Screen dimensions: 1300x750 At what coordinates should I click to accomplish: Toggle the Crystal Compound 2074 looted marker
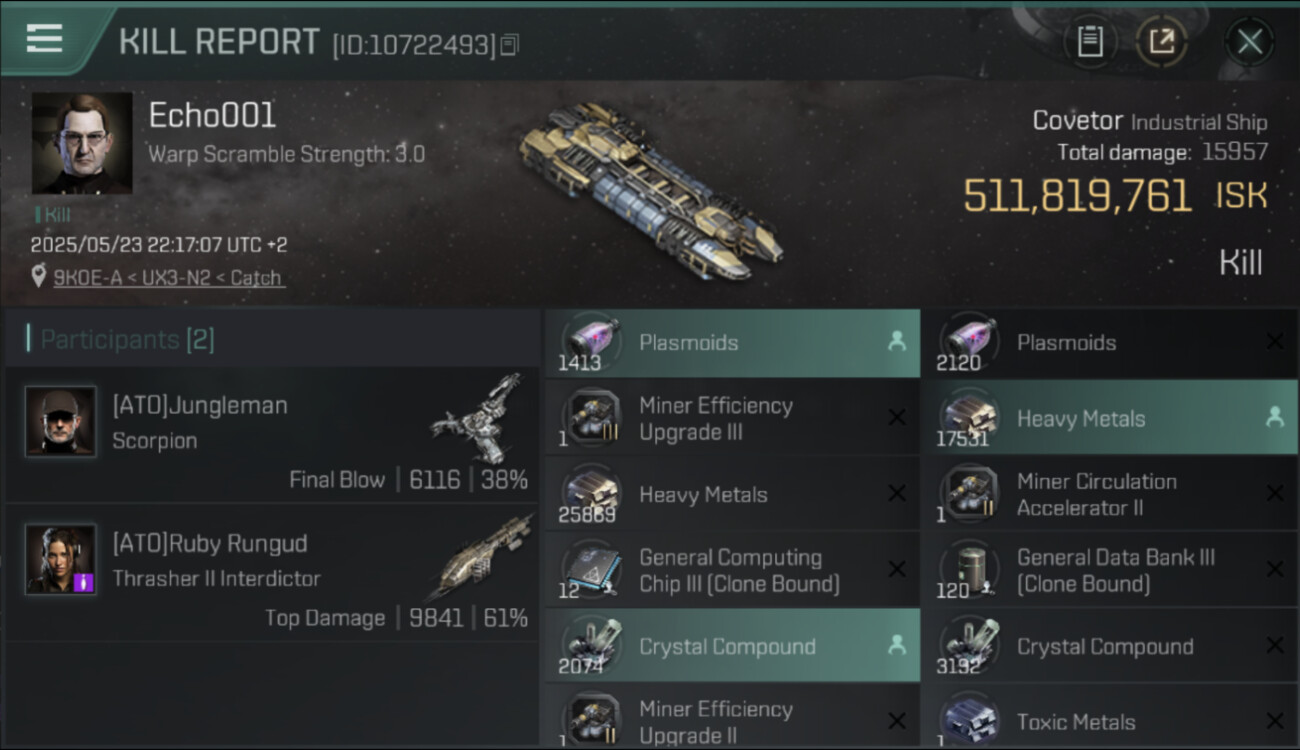pyautogui.click(x=896, y=646)
